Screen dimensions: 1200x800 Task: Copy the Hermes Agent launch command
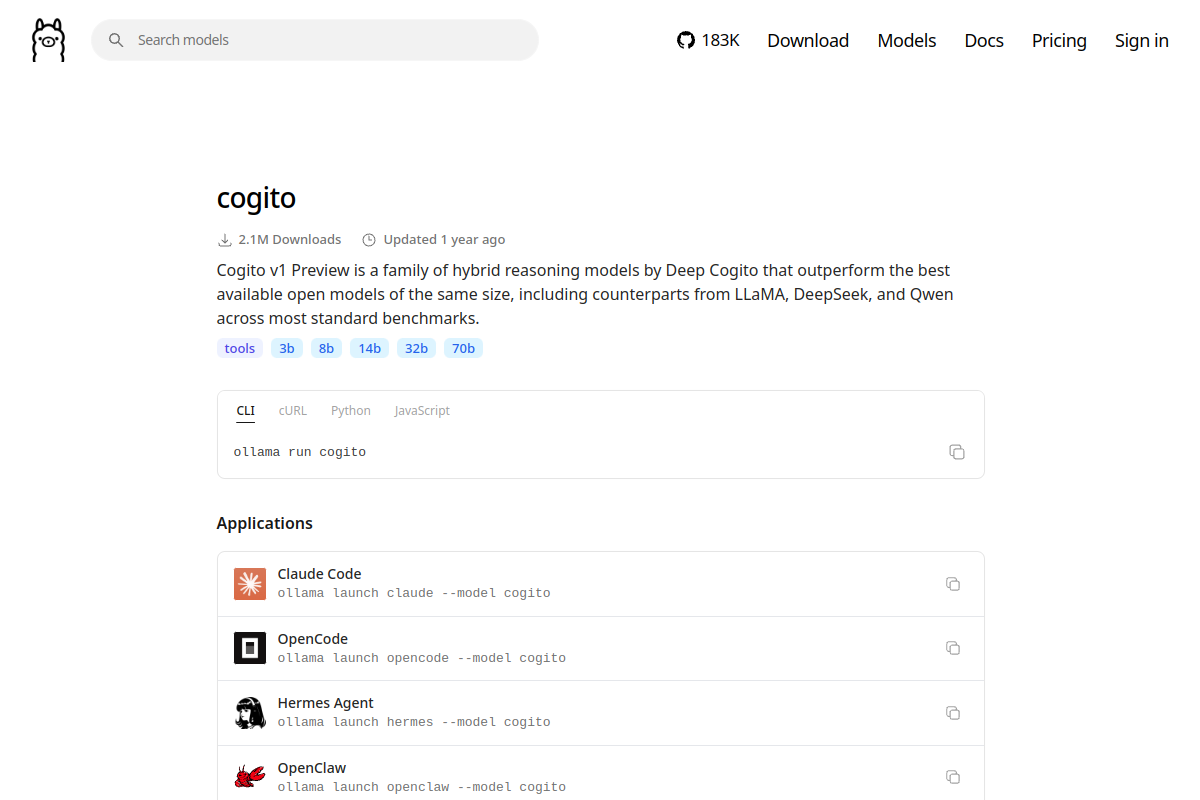coord(953,713)
